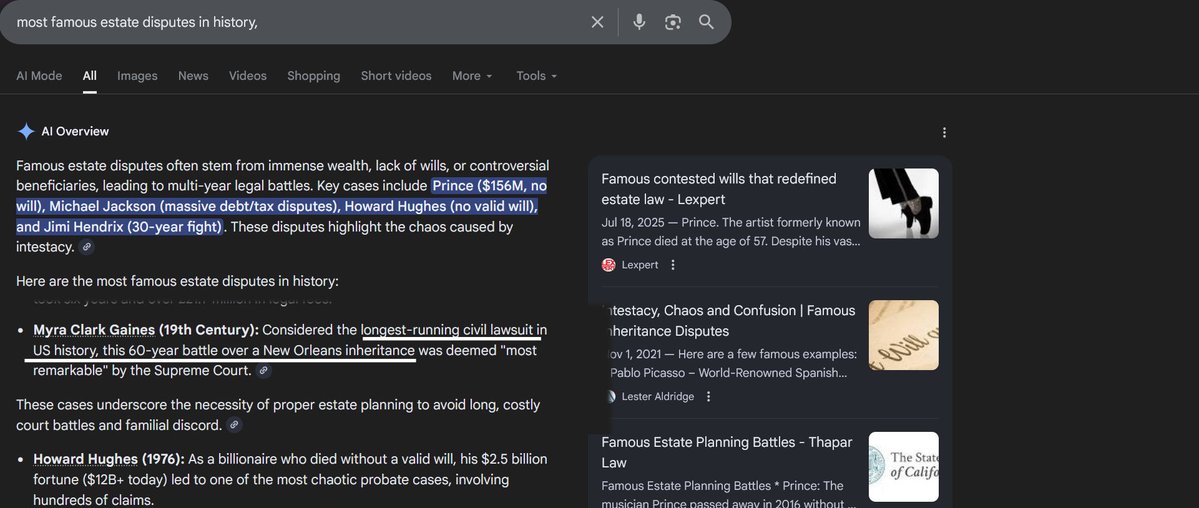This screenshot has width=1199, height=508.
Task: Click the 'Lester Aldridge' source name
Action: 658,396
